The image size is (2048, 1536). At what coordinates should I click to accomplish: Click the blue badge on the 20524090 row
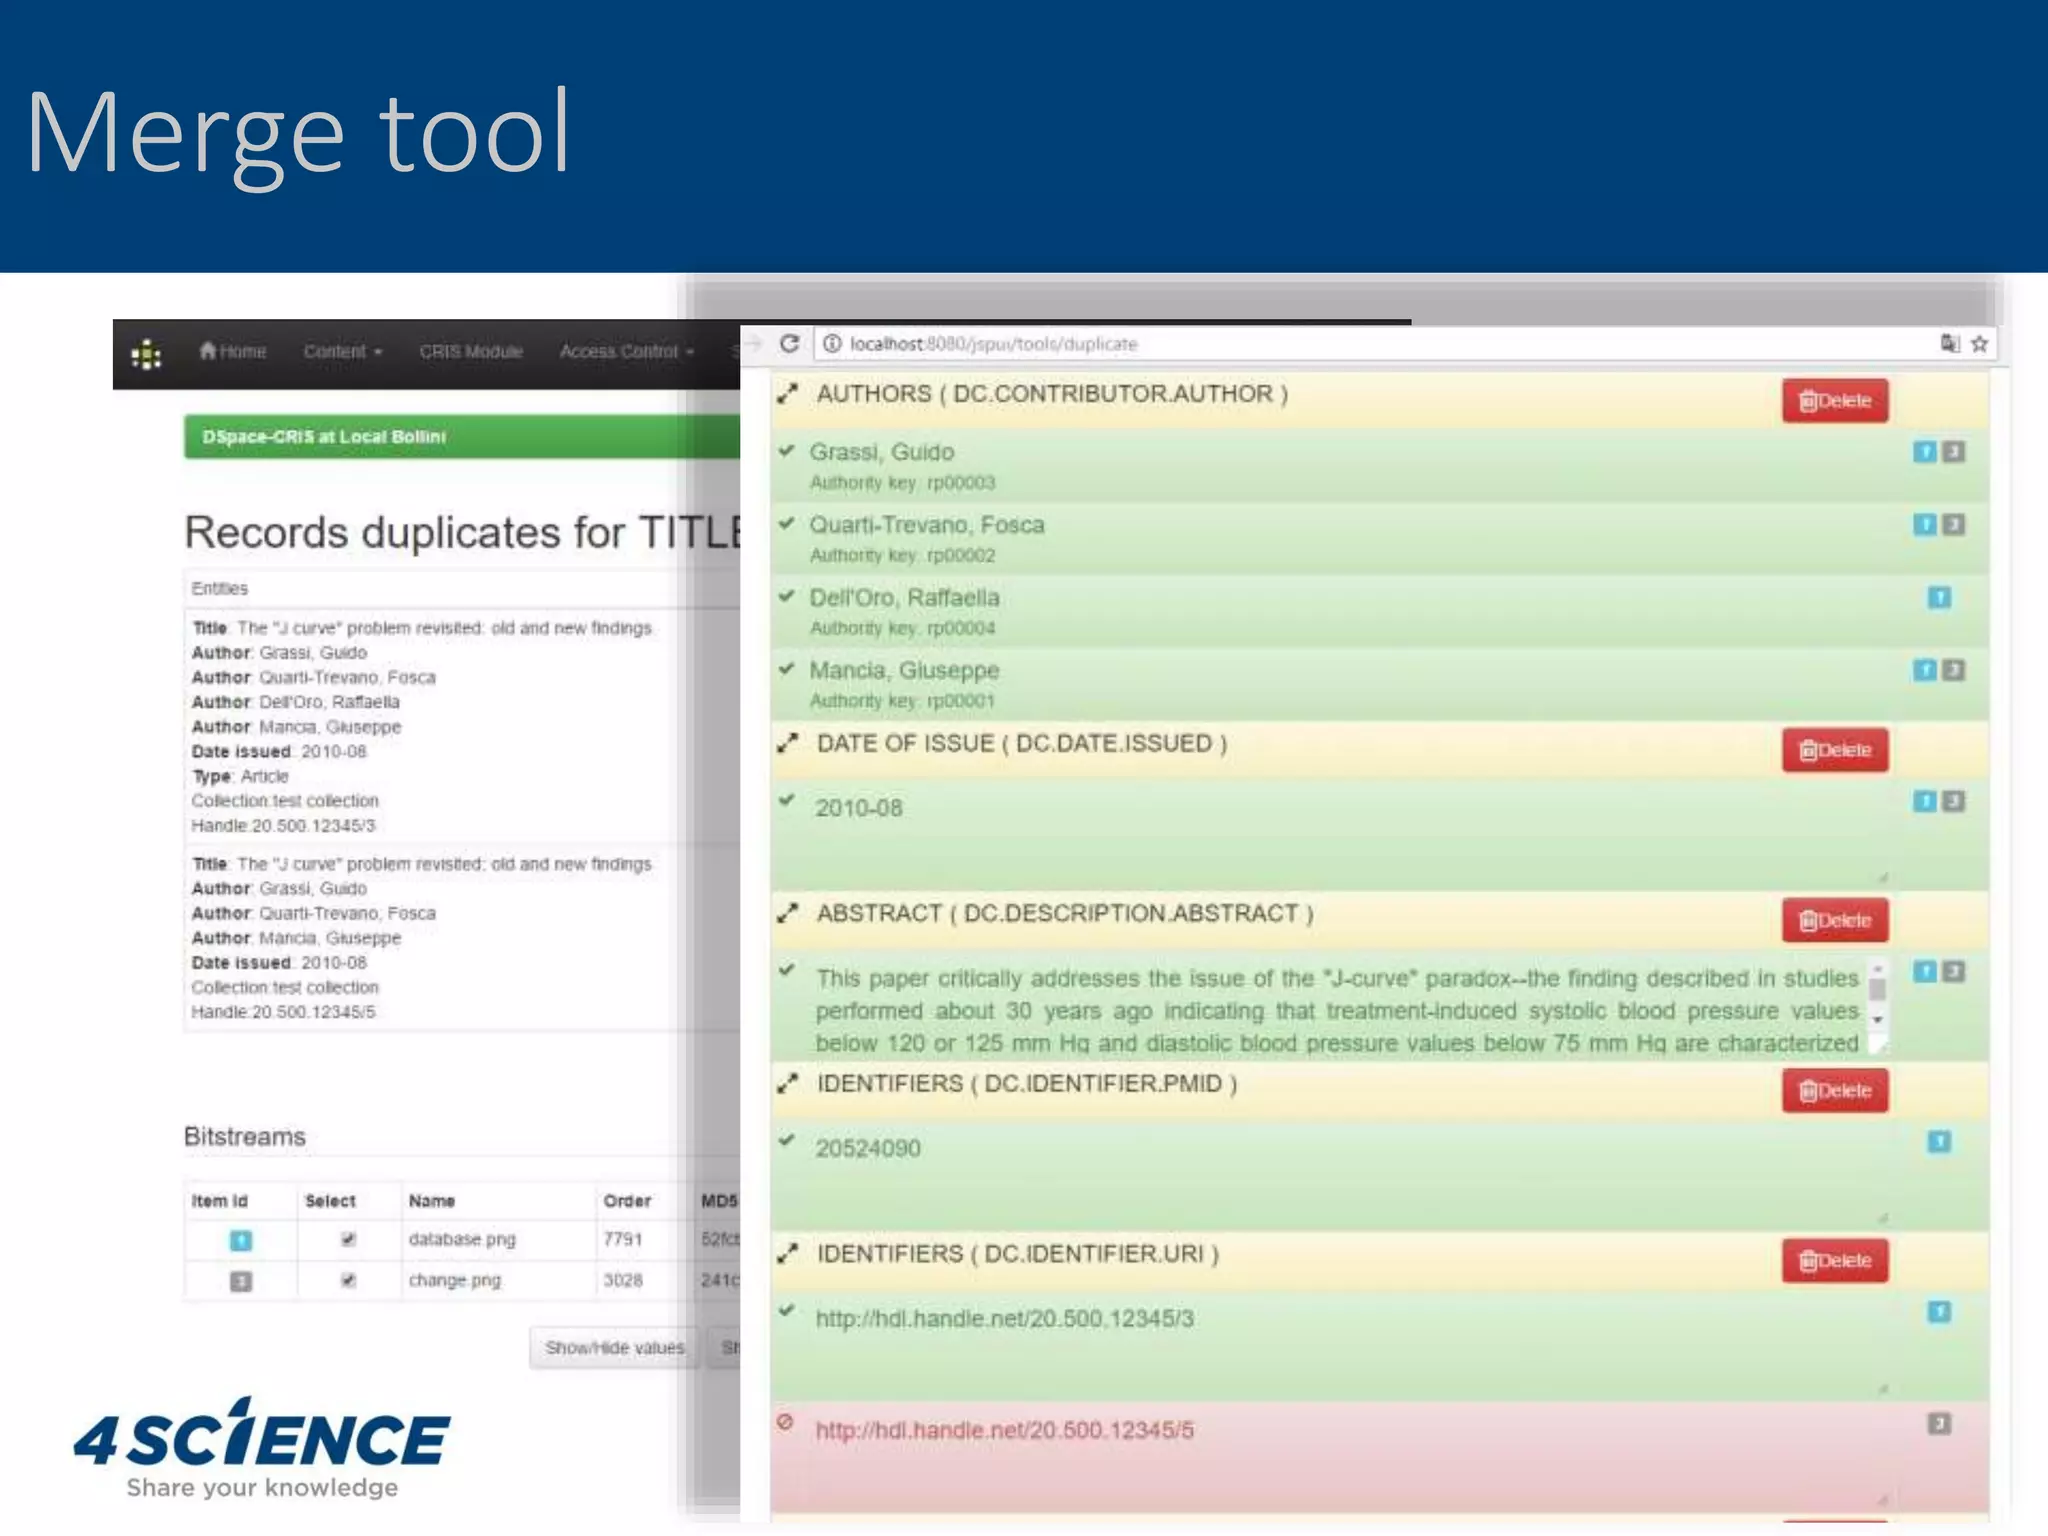click(x=1939, y=1141)
